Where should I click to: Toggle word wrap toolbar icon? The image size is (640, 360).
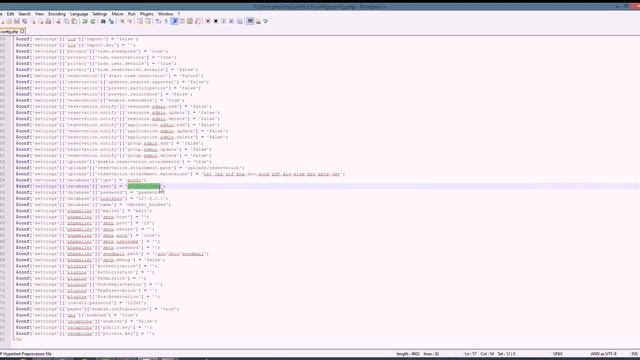(x=158, y=21)
